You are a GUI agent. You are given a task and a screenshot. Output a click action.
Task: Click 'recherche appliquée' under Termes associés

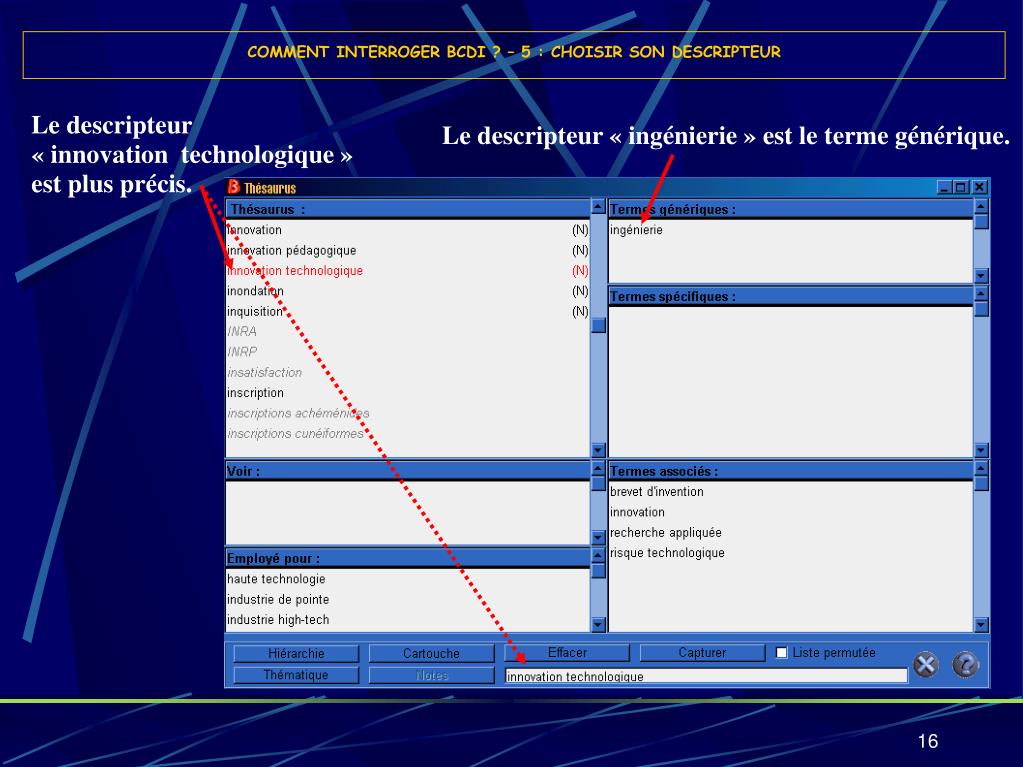pyautogui.click(x=665, y=532)
